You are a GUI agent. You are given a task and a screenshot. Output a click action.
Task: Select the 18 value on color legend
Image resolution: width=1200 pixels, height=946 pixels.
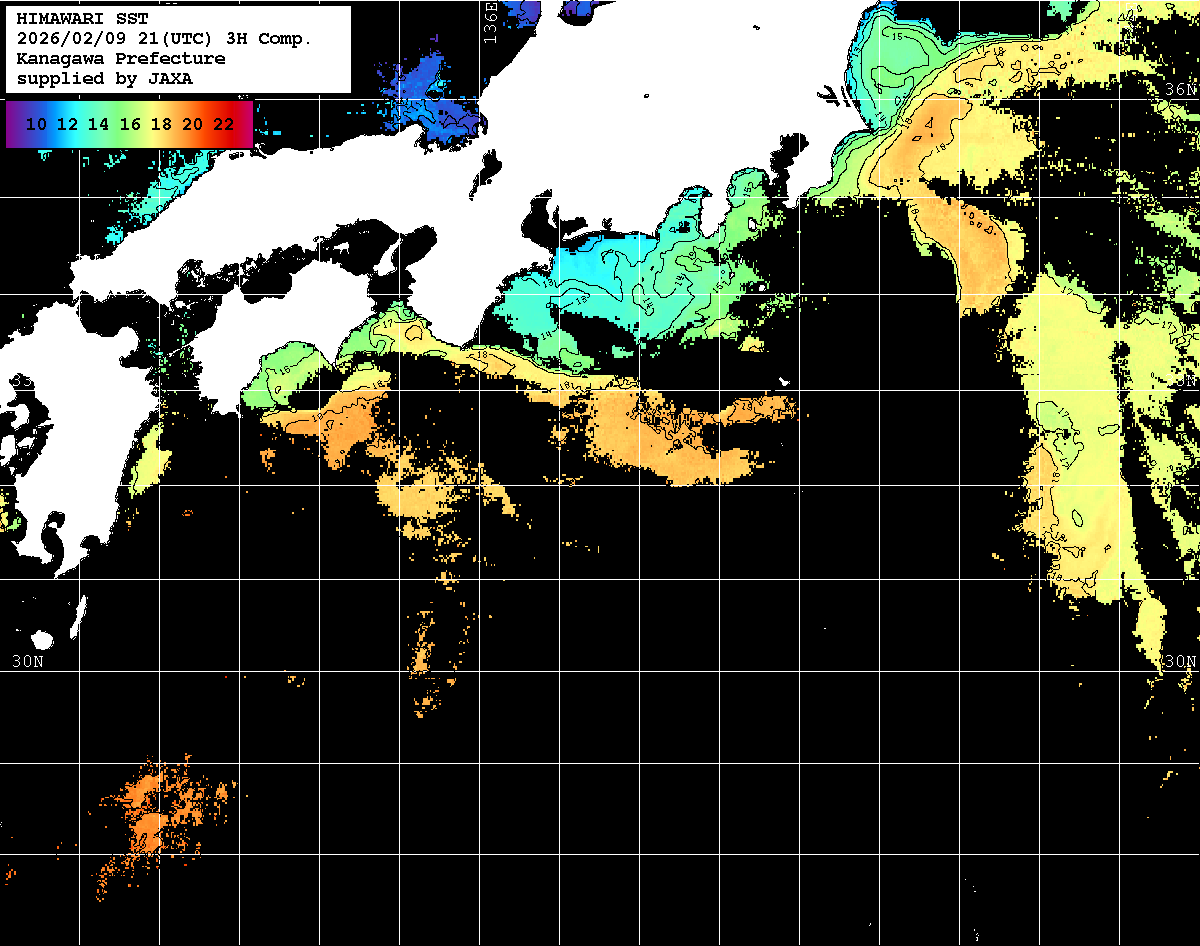tap(161, 124)
